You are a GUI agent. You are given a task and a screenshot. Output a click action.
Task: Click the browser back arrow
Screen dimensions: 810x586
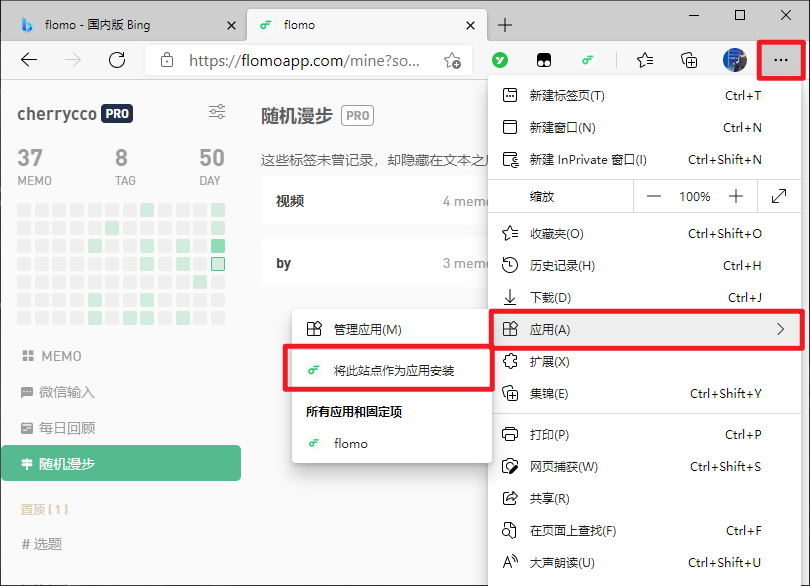click(29, 60)
